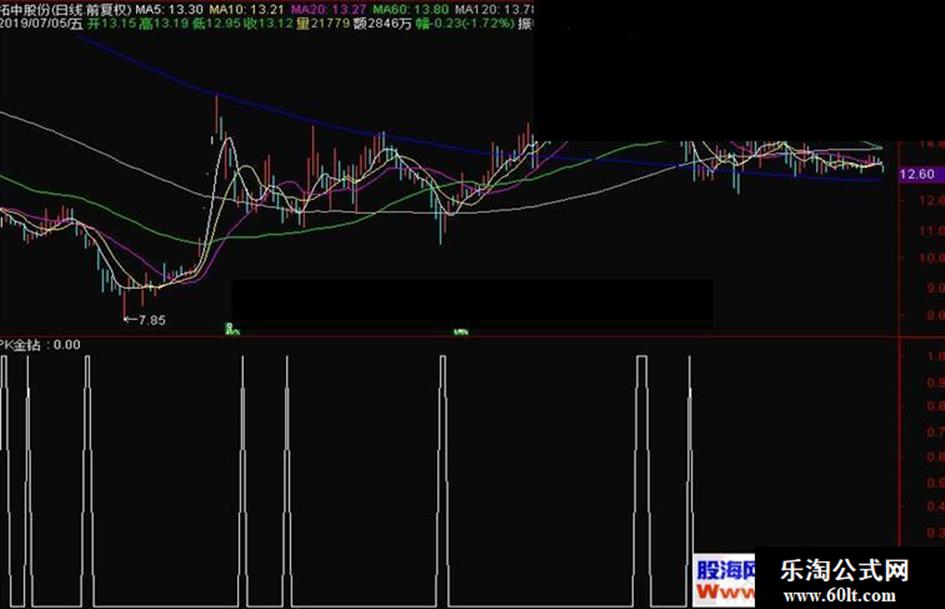Click the second small green marker icon
Screen dimensions: 945x609
461,331
